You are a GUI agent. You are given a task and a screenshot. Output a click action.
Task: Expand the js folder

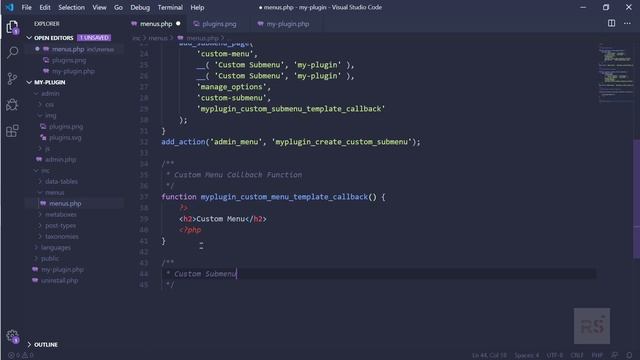pyautogui.click(x=47, y=148)
